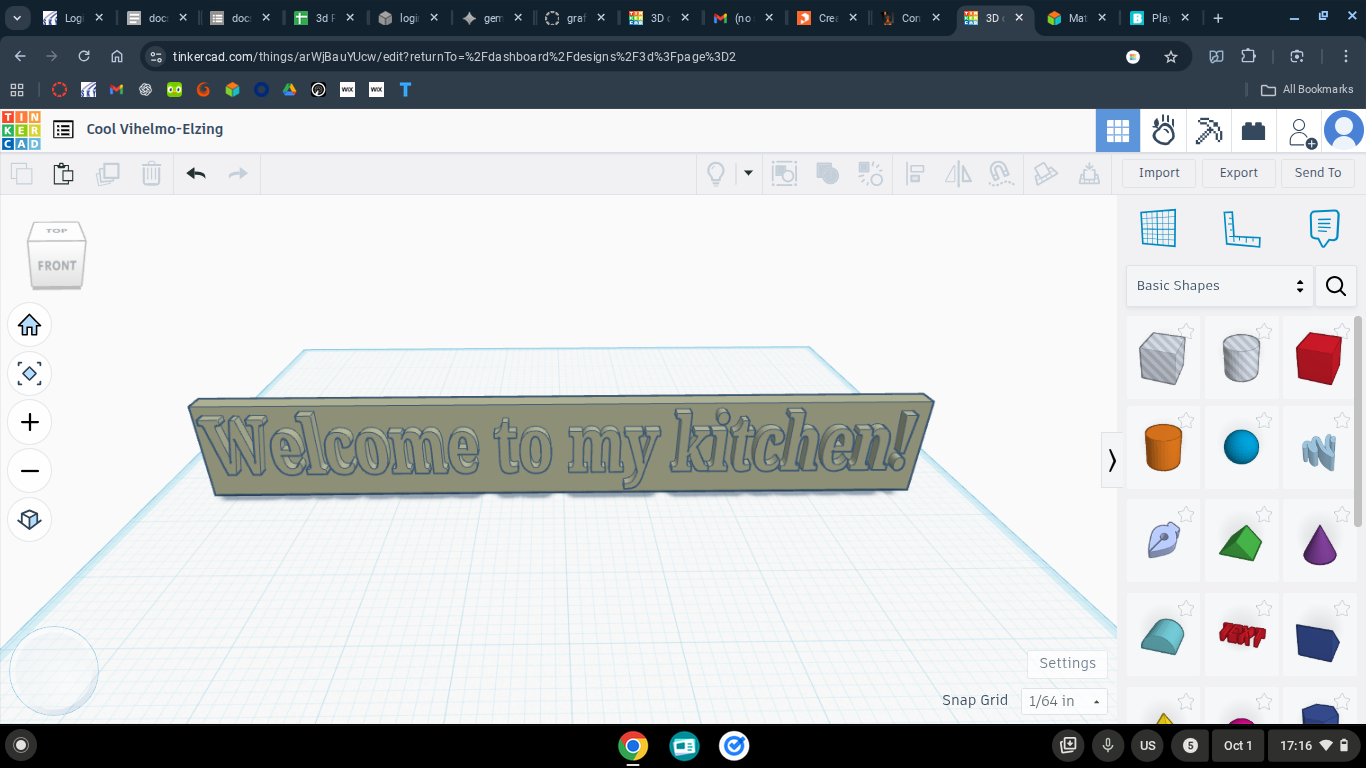This screenshot has height=768, width=1366.
Task: Click the Mirror tool icon
Action: [x=958, y=173]
